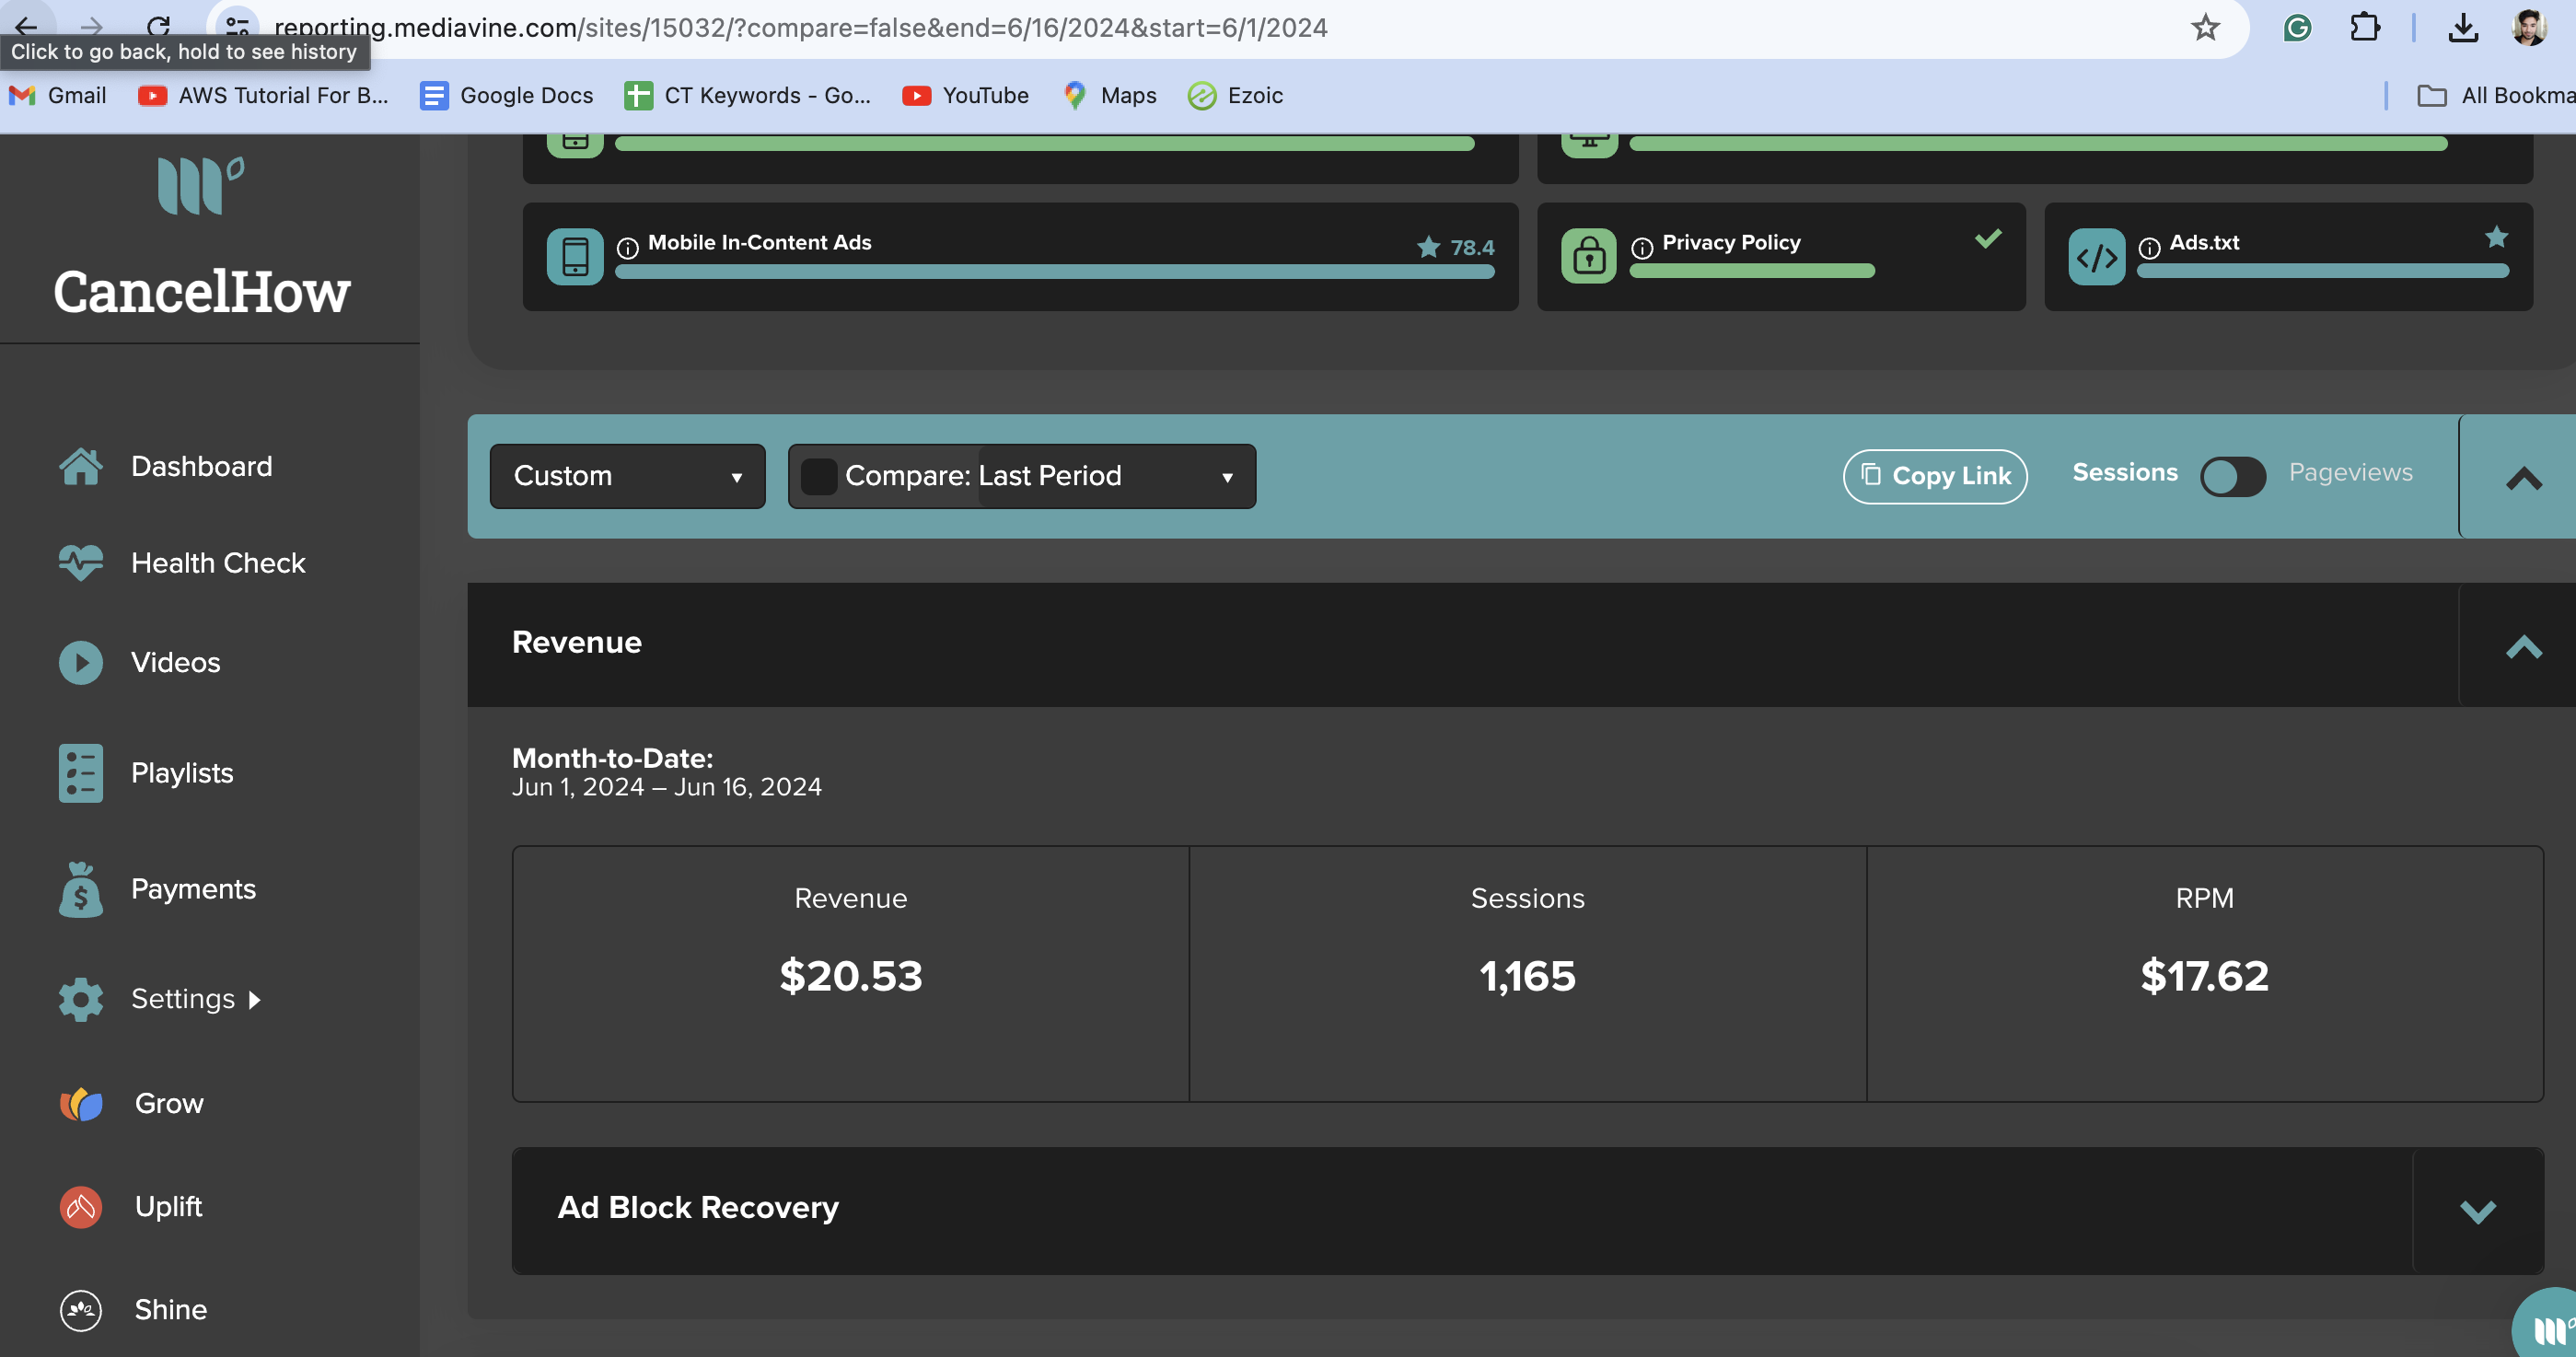Bookmark this page with the star icon
This screenshot has width=2576, height=1357.
tap(2205, 27)
